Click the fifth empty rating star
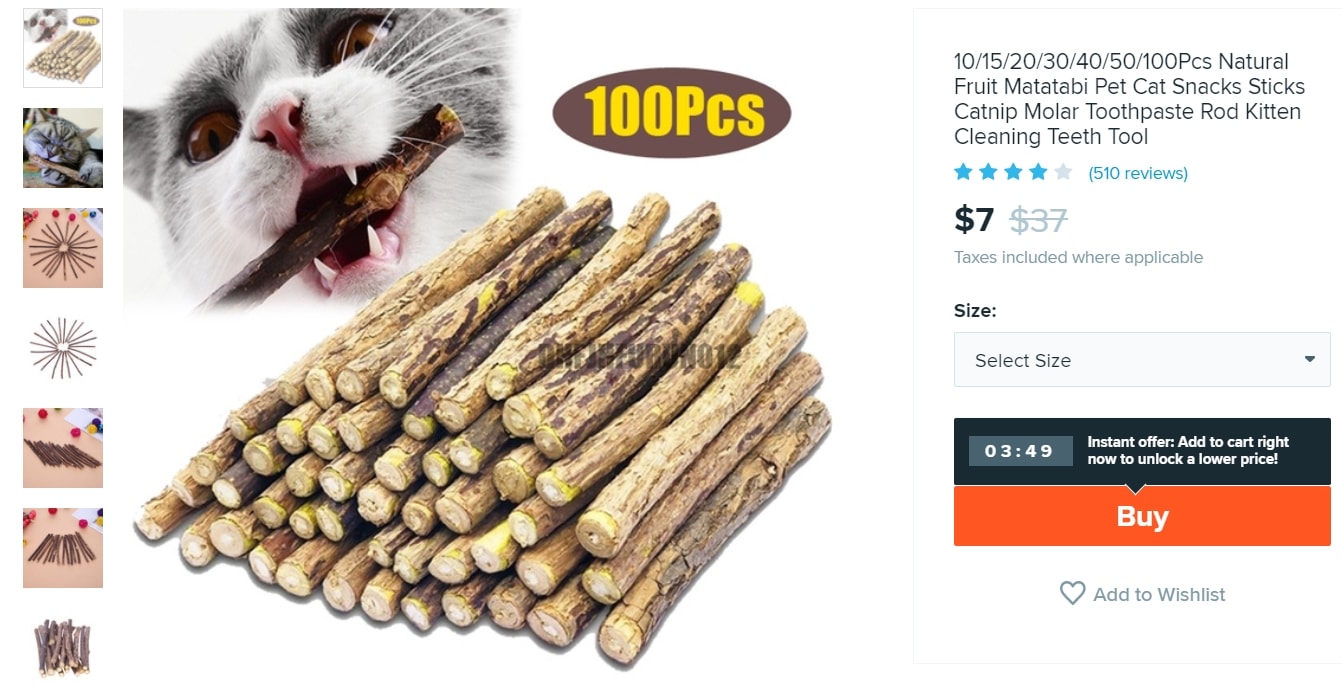1342x685 pixels. [x=1063, y=172]
